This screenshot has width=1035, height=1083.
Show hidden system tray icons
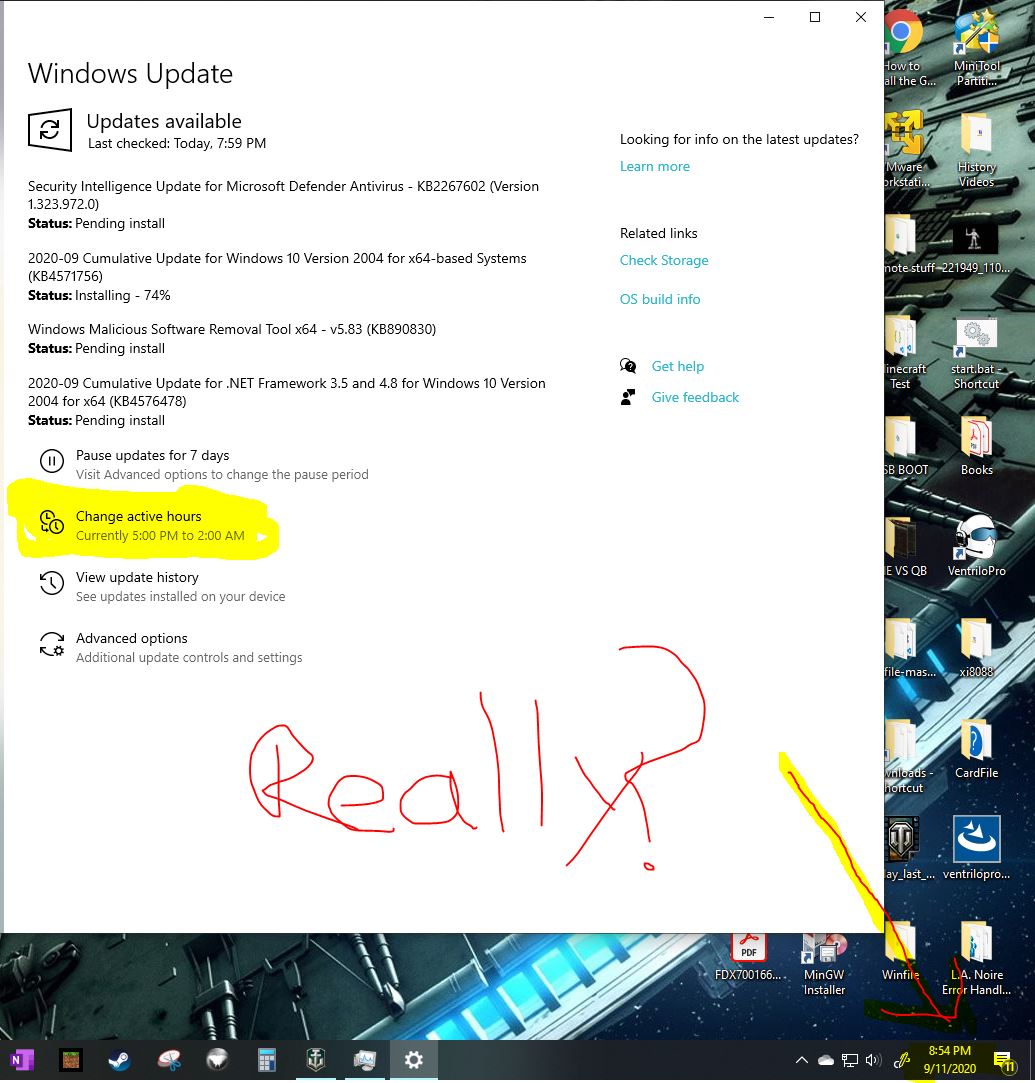click(802, 1060)
